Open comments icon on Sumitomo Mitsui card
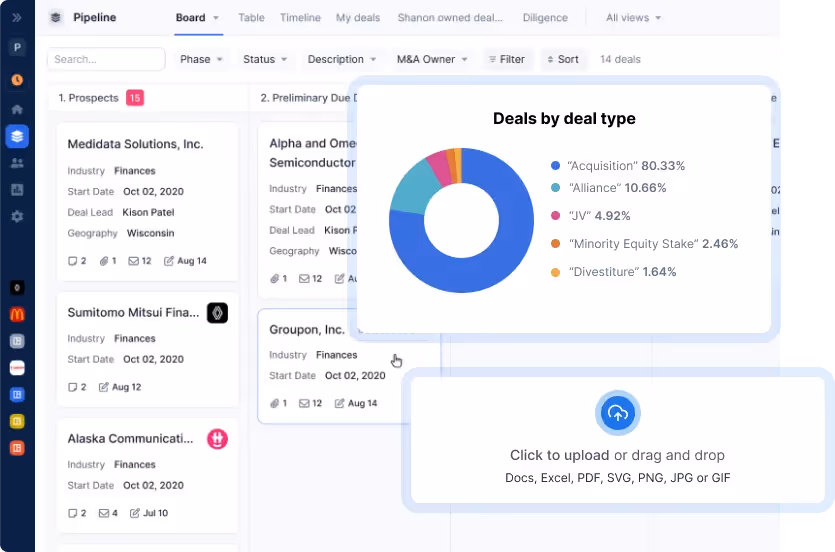835x552 pixels. [x=72, y=387]
